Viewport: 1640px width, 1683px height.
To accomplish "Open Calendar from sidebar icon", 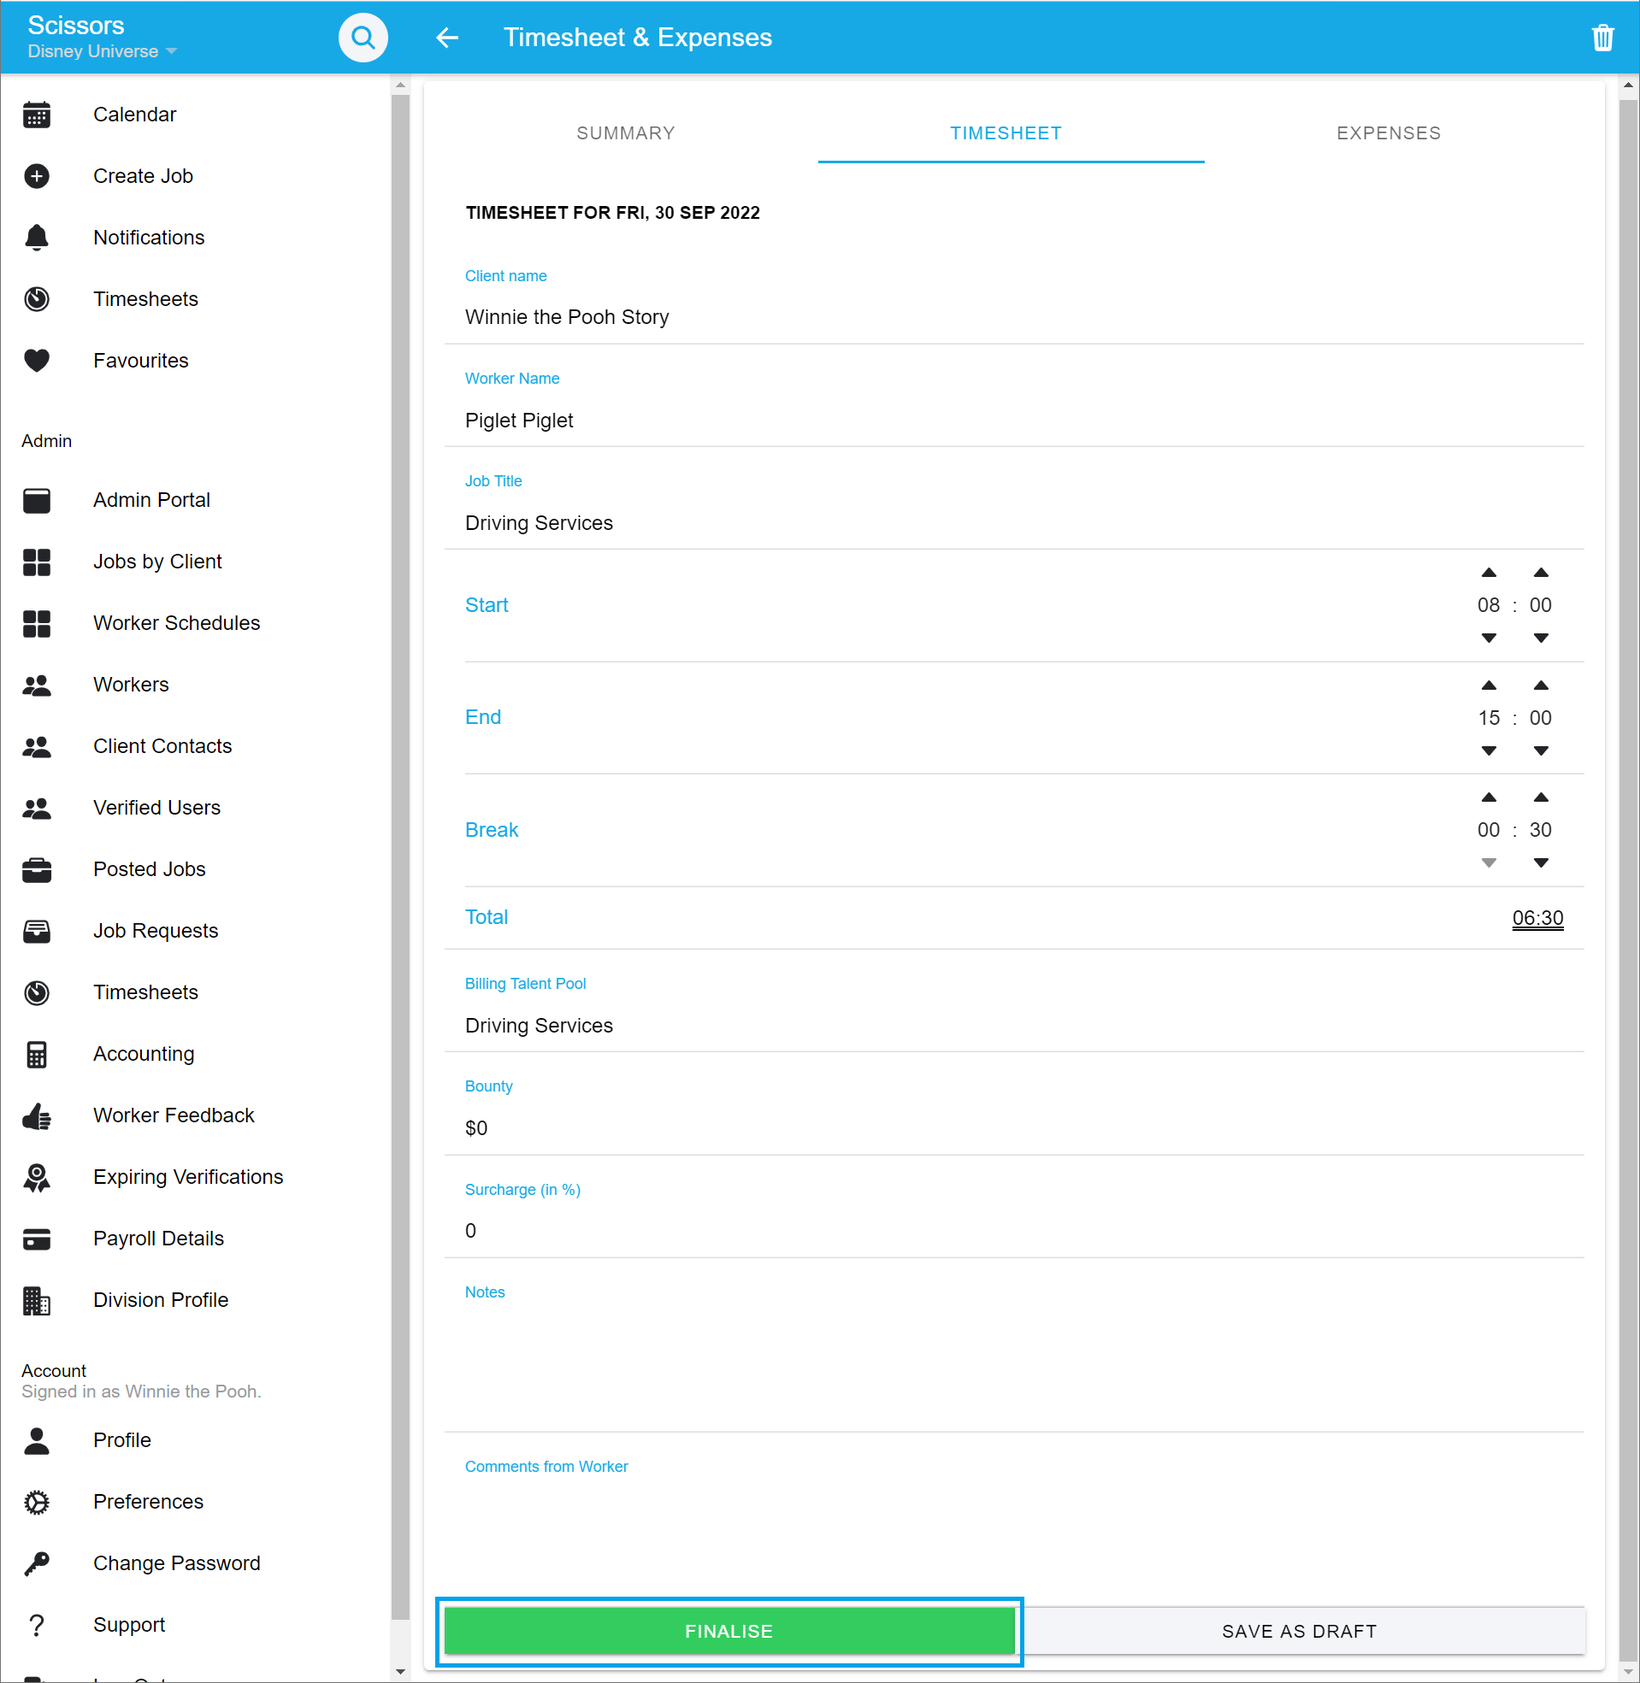I will (37, 115).
